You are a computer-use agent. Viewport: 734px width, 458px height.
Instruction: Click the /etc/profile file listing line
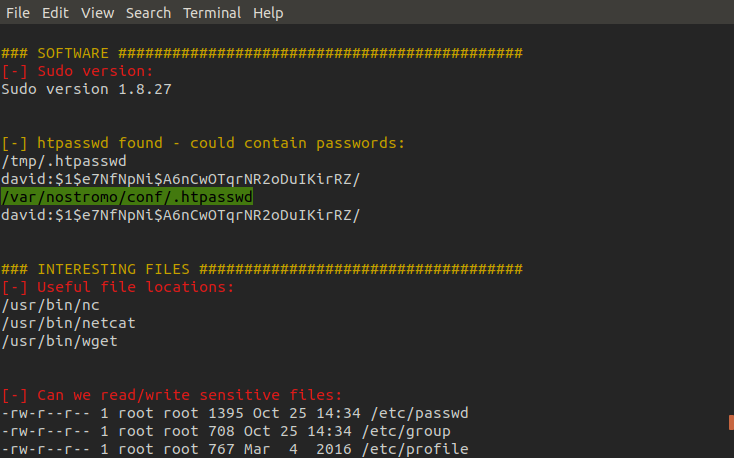pos(235,449)
